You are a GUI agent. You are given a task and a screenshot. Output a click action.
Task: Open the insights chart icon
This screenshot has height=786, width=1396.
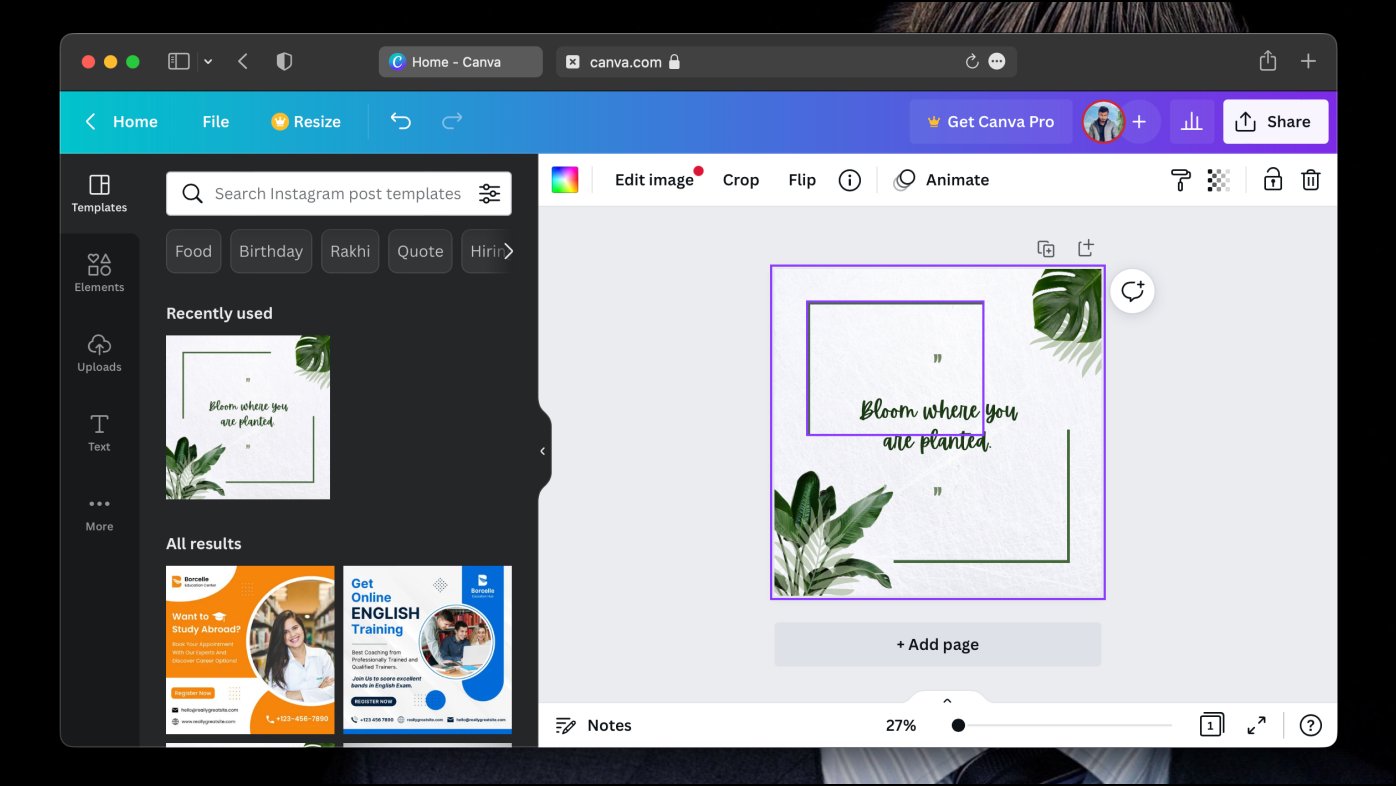click(x=1191, y=121)
